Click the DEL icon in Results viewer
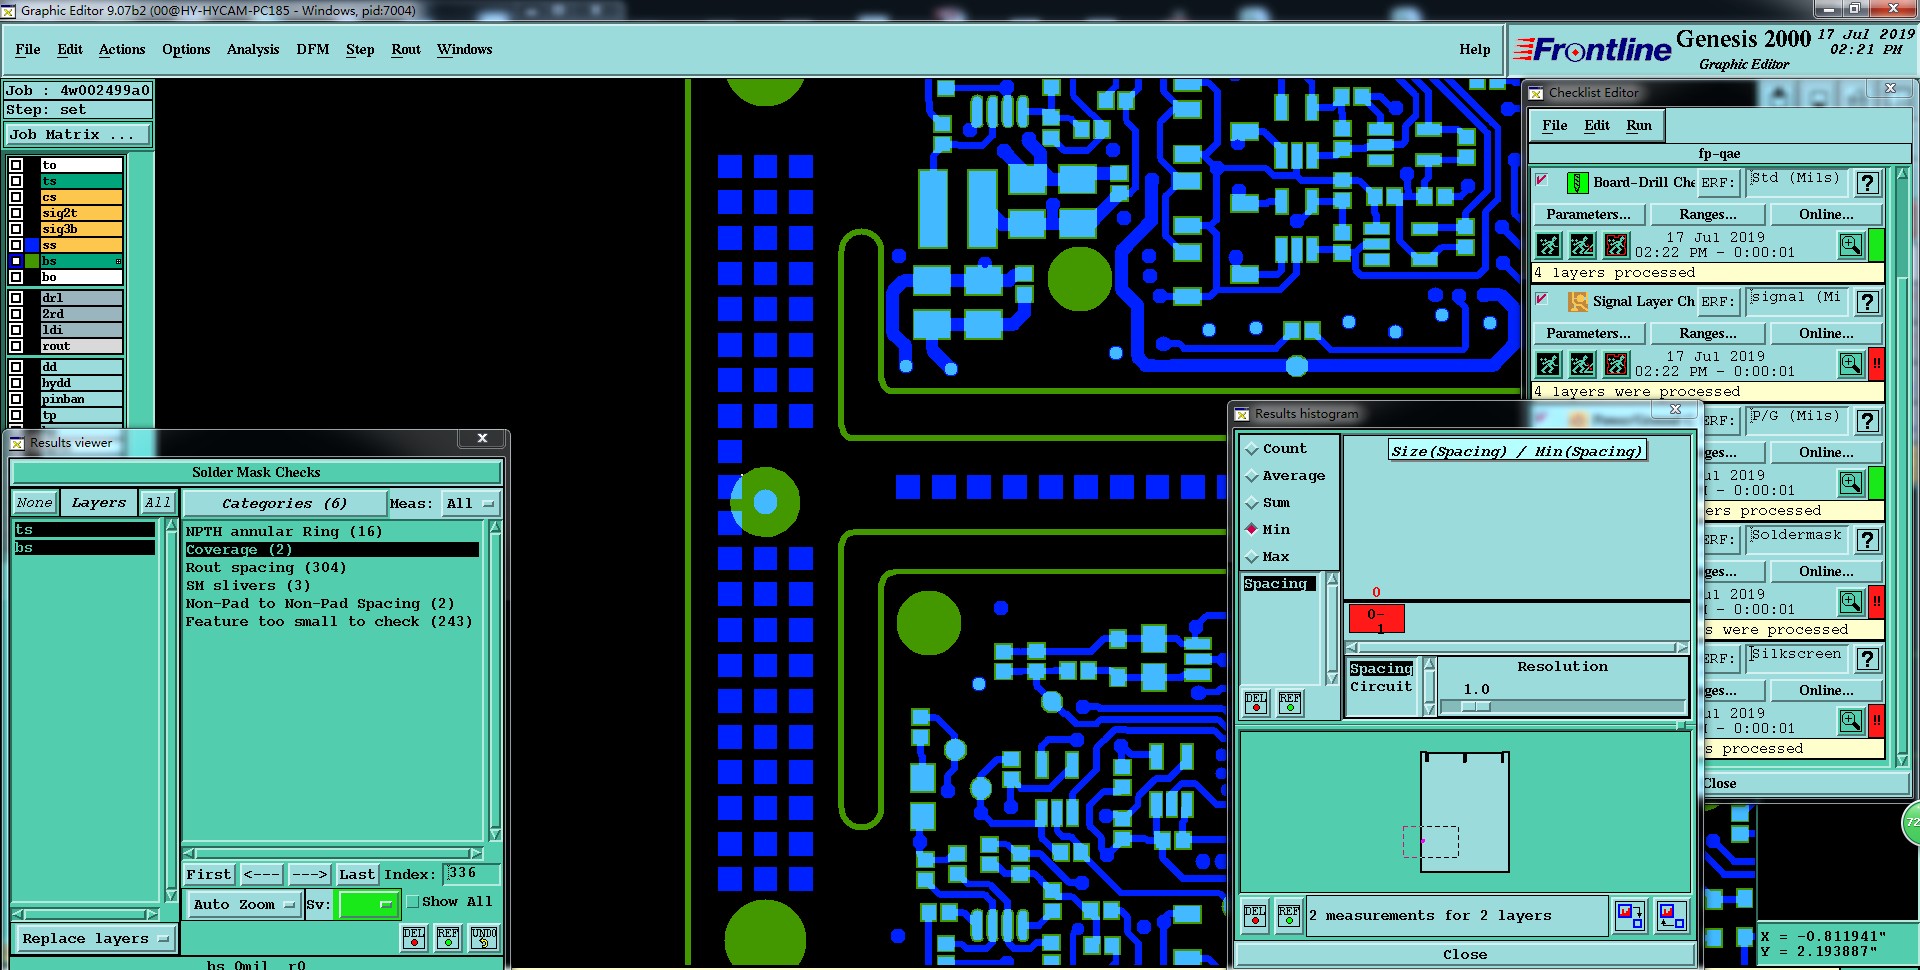 coord(414,938)
